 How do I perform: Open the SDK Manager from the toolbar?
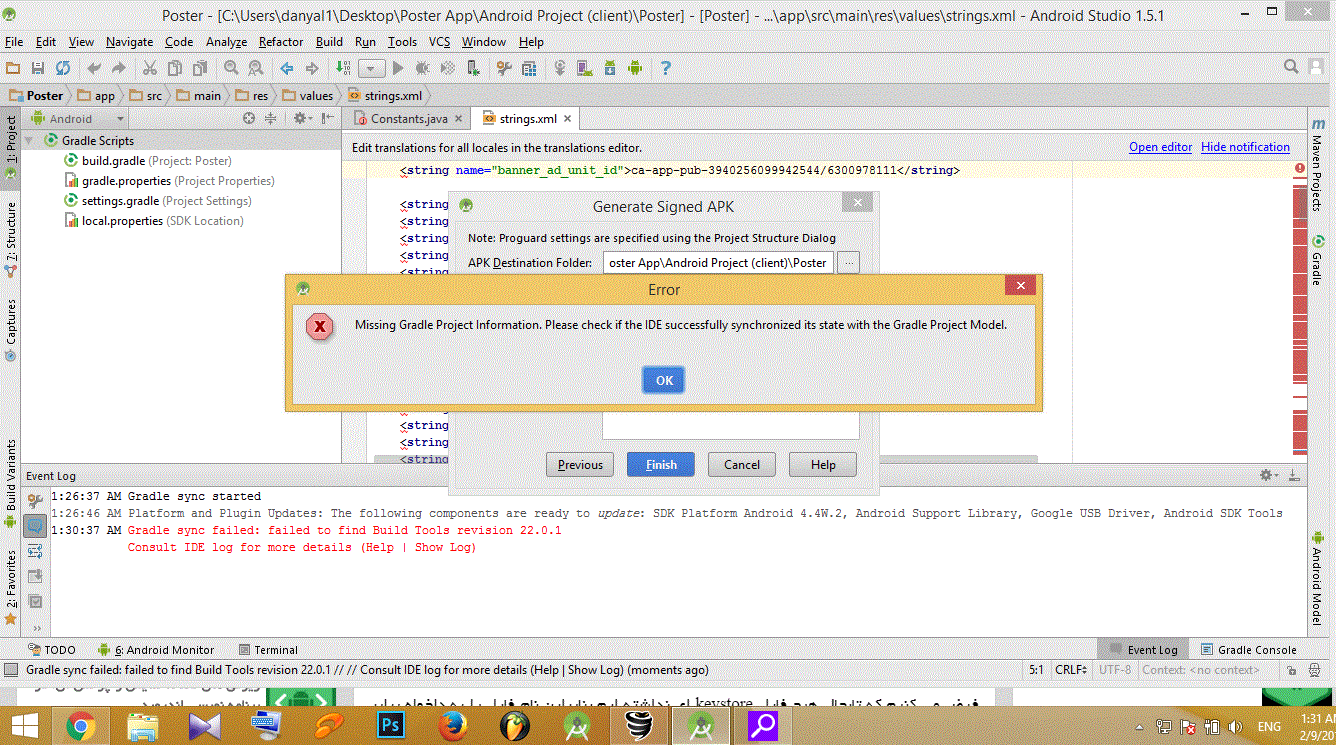click(x=610, y=68)
